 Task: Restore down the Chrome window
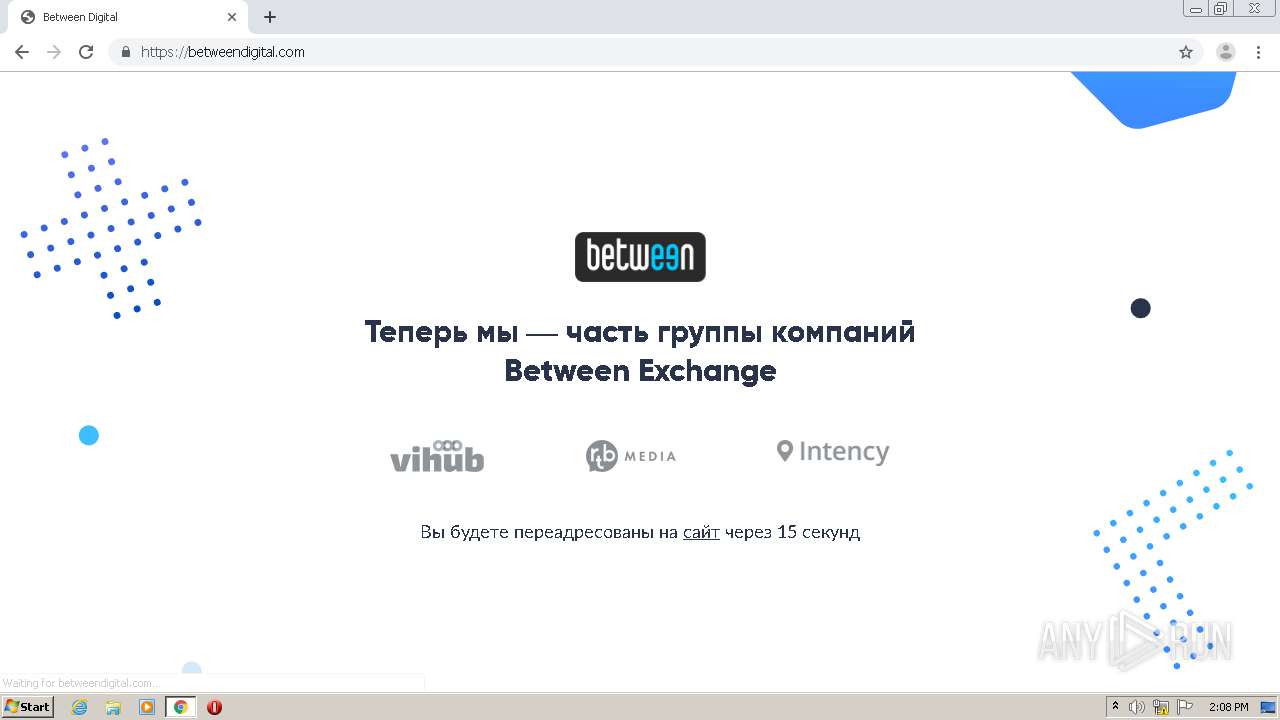click(1221, 9)
